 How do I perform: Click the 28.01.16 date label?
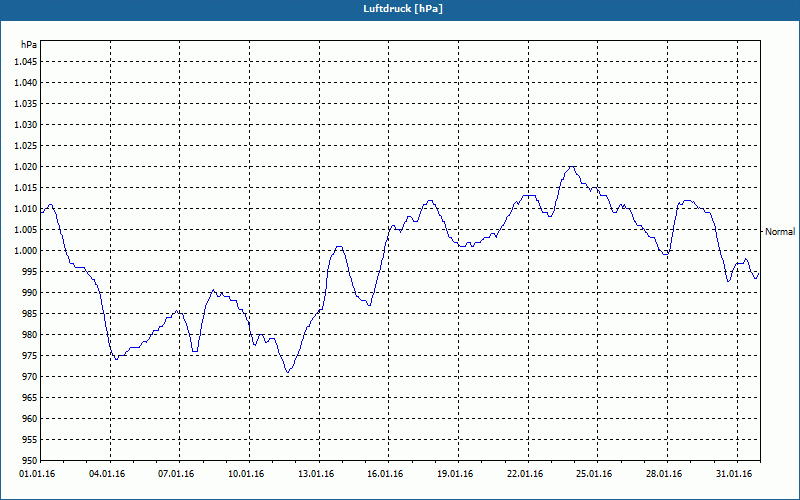(x=664, y=474)
